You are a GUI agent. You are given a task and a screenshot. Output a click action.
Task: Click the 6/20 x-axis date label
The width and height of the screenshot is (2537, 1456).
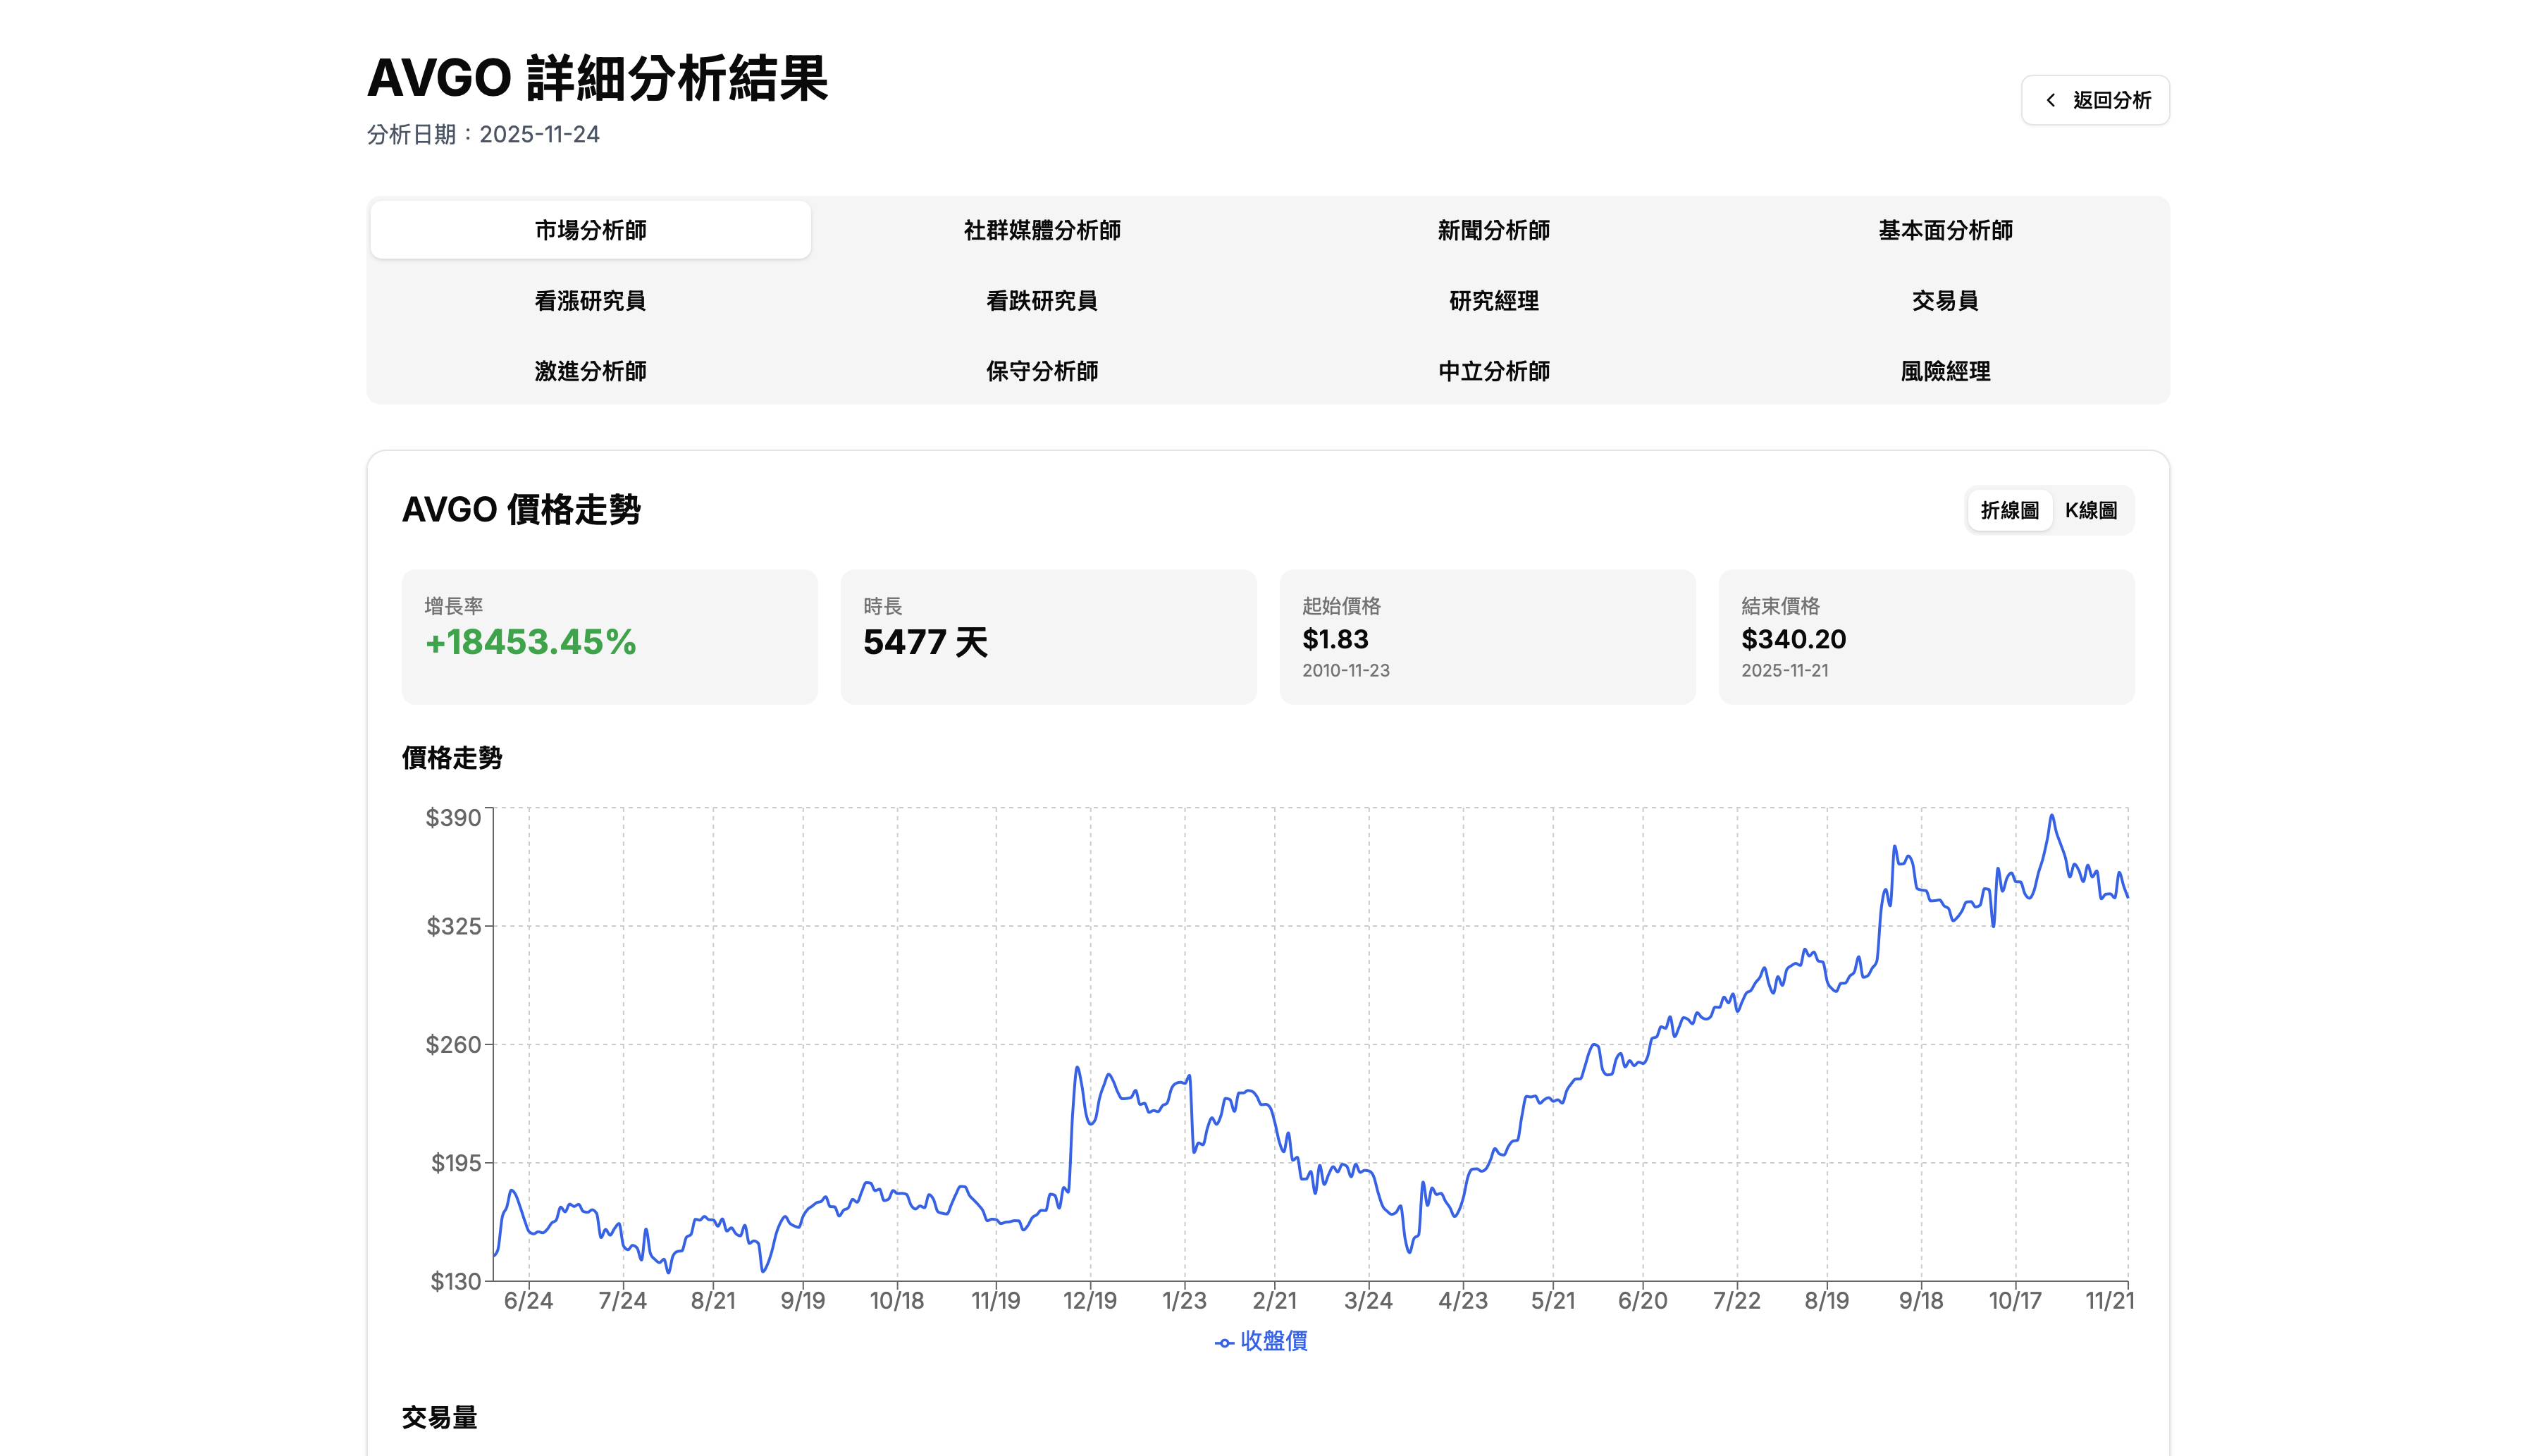[x=1643, y=1301]
